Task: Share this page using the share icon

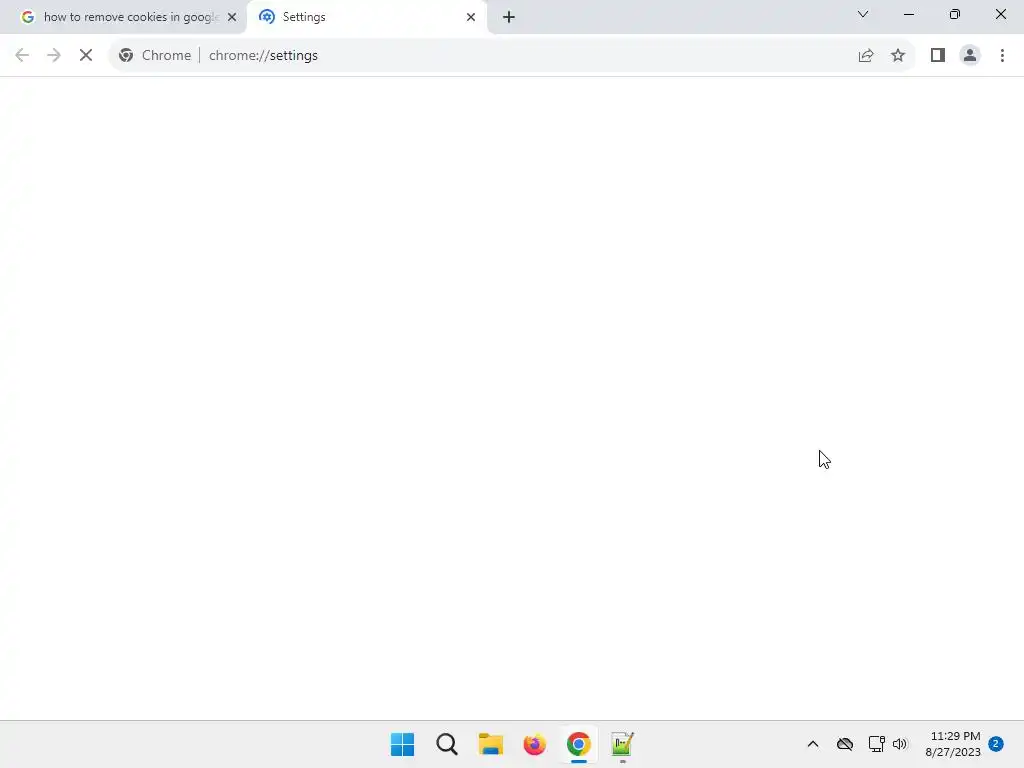Action: (x=866, y=56)
